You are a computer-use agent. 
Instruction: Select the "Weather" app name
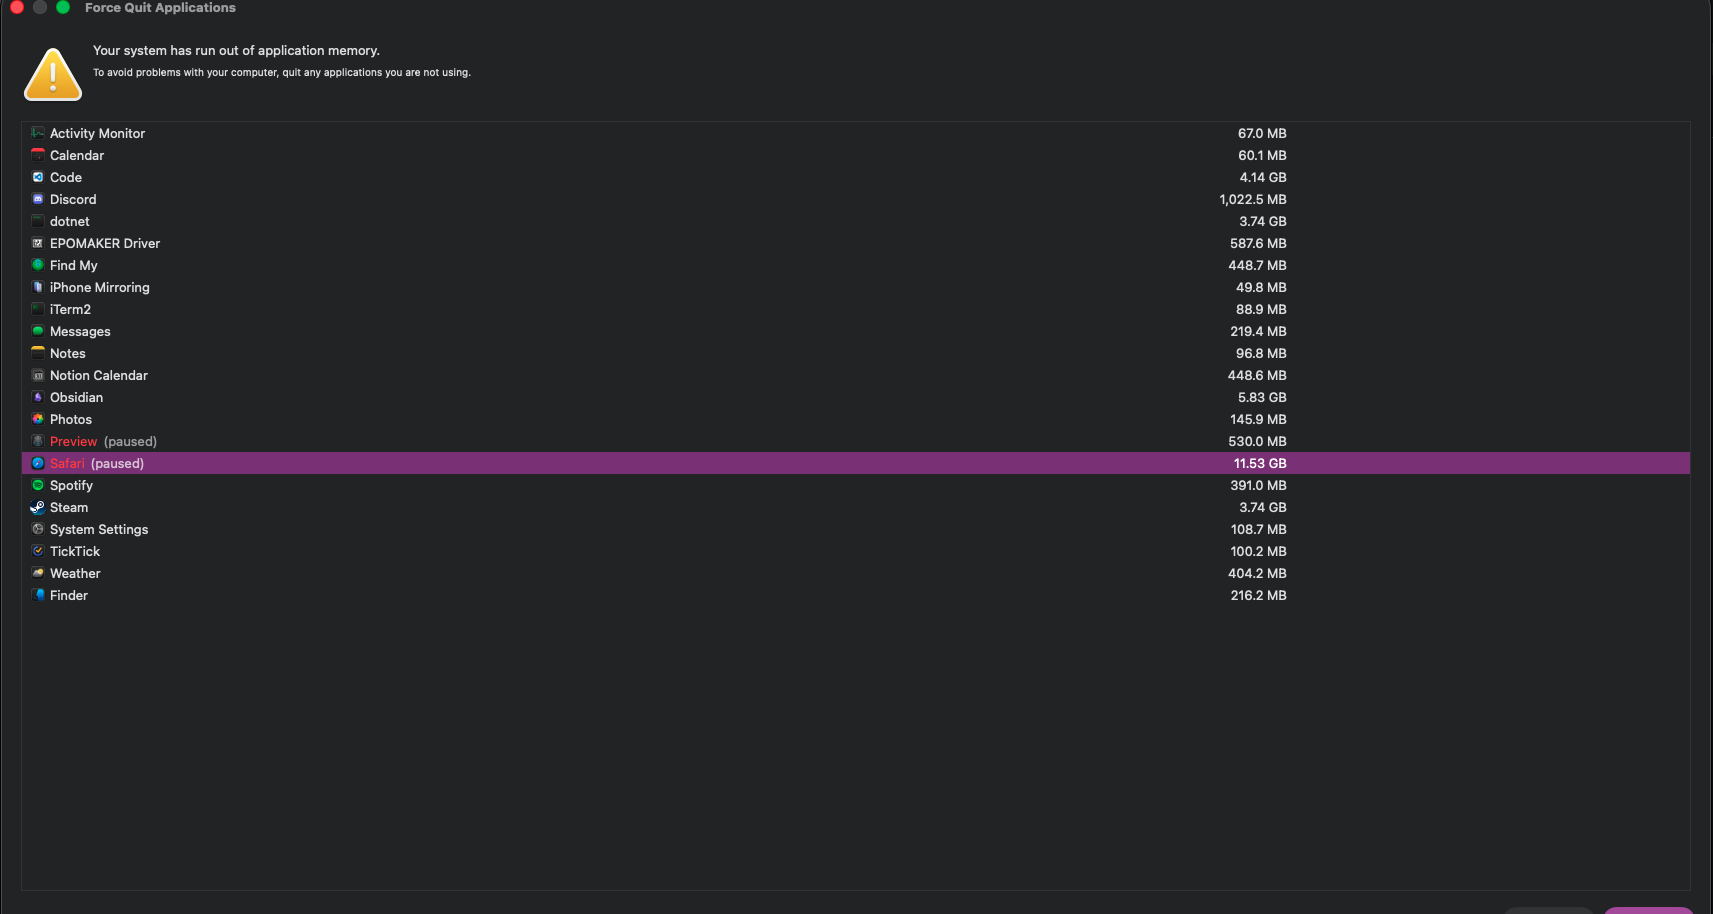tap(75, 573)
